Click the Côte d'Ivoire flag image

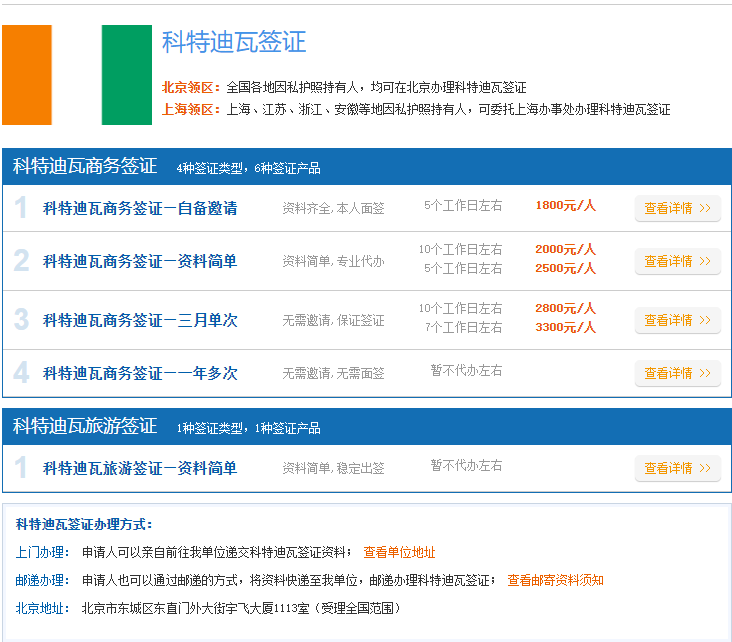point(77,75)
